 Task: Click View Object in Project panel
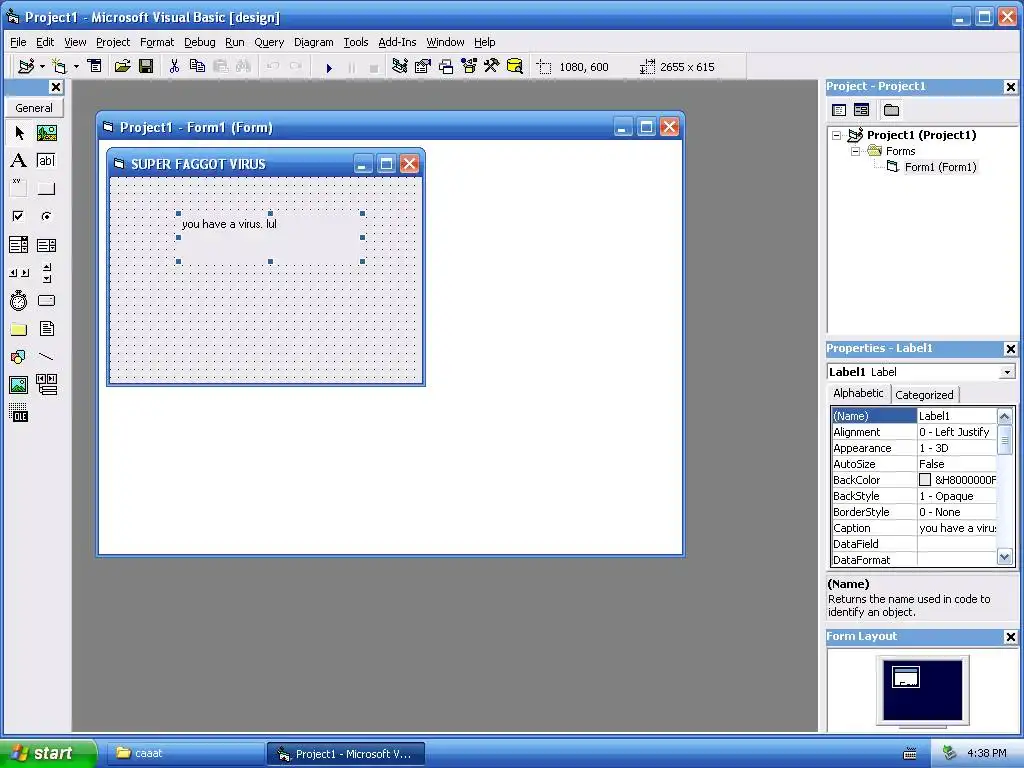pos(861,110)
